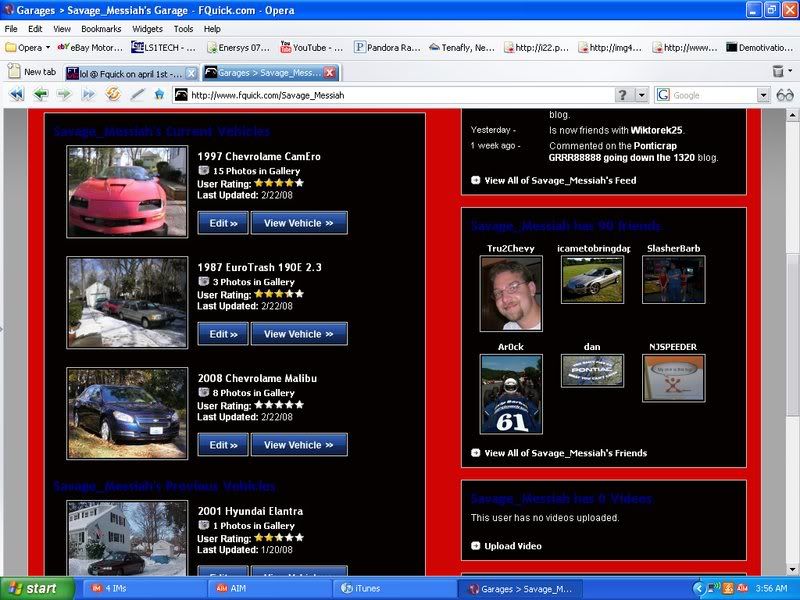Click the Google search field
This screenshot has height=600, width=800.
tap(713, 95)
